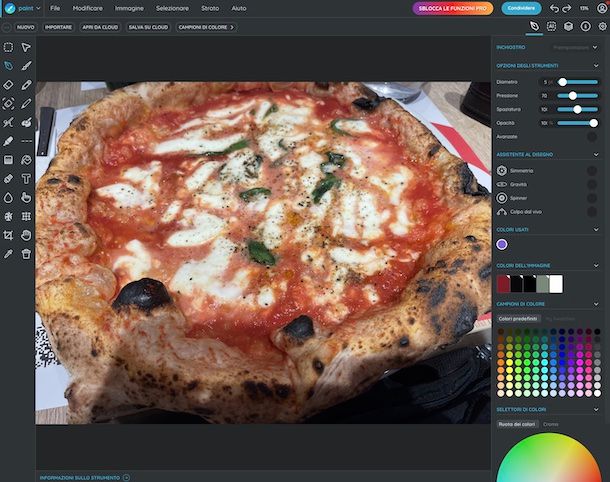
Task: Select the thin pencil tool
Action: click(x=26, y=103)
